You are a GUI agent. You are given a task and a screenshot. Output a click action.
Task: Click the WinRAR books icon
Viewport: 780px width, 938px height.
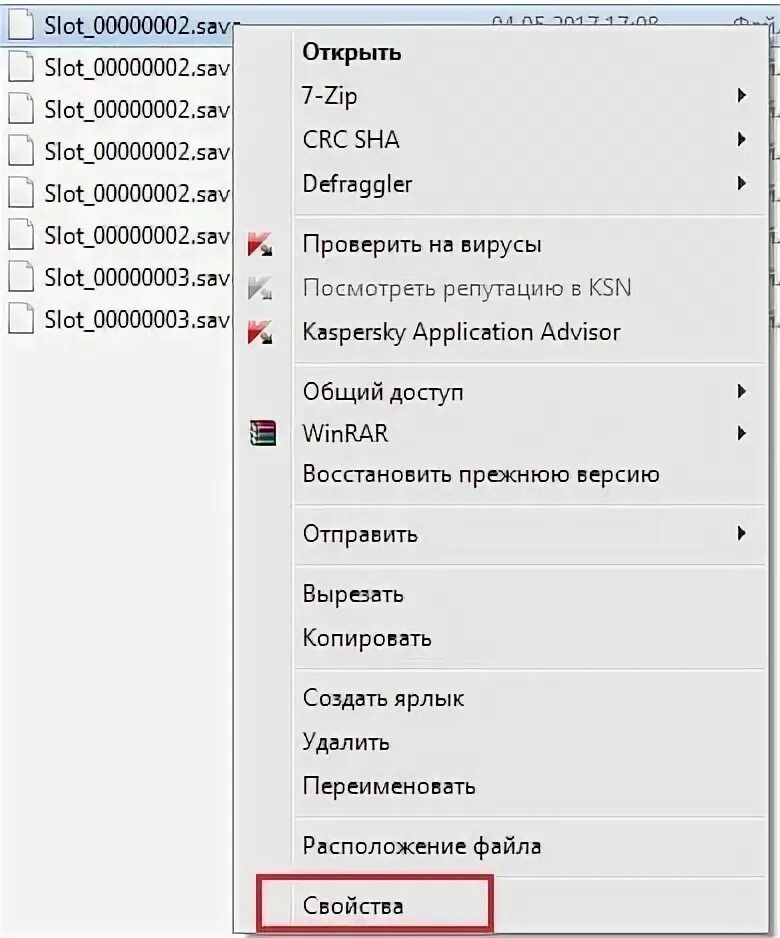click(262, 433)
